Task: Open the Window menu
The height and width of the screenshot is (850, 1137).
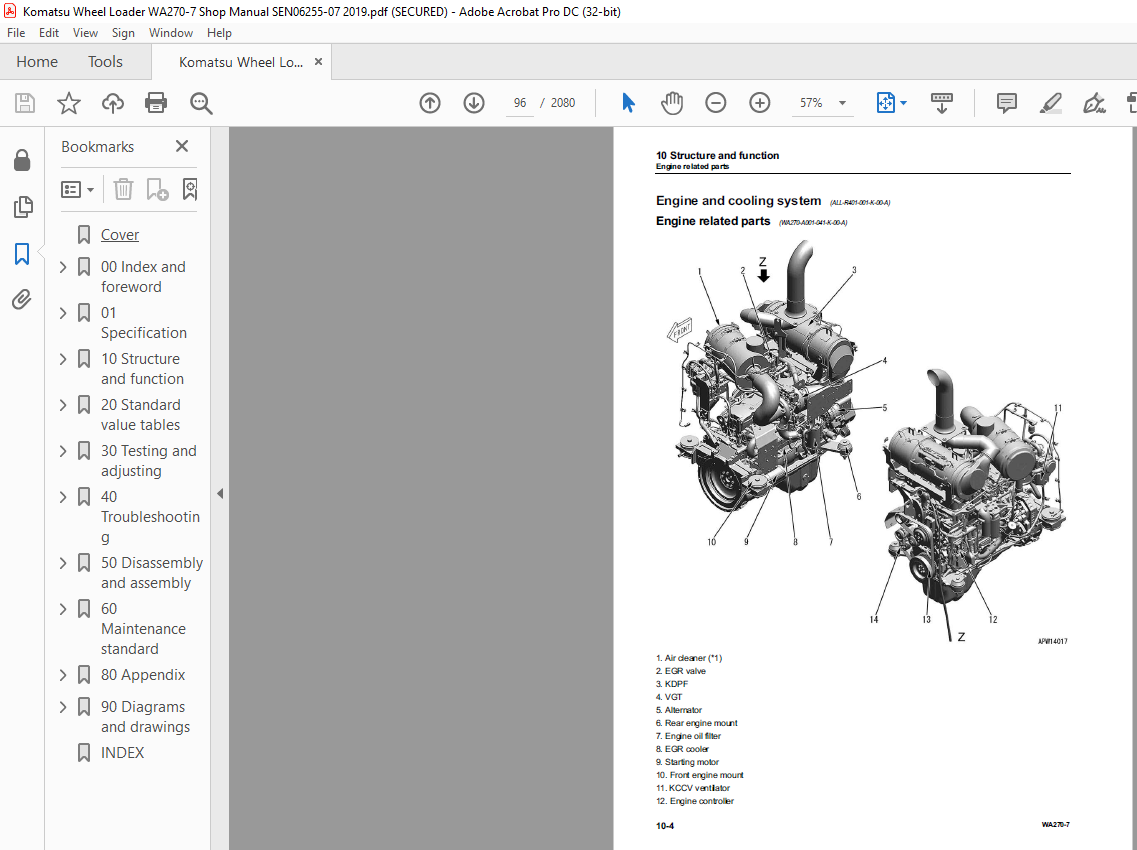Action: point(170,33)
